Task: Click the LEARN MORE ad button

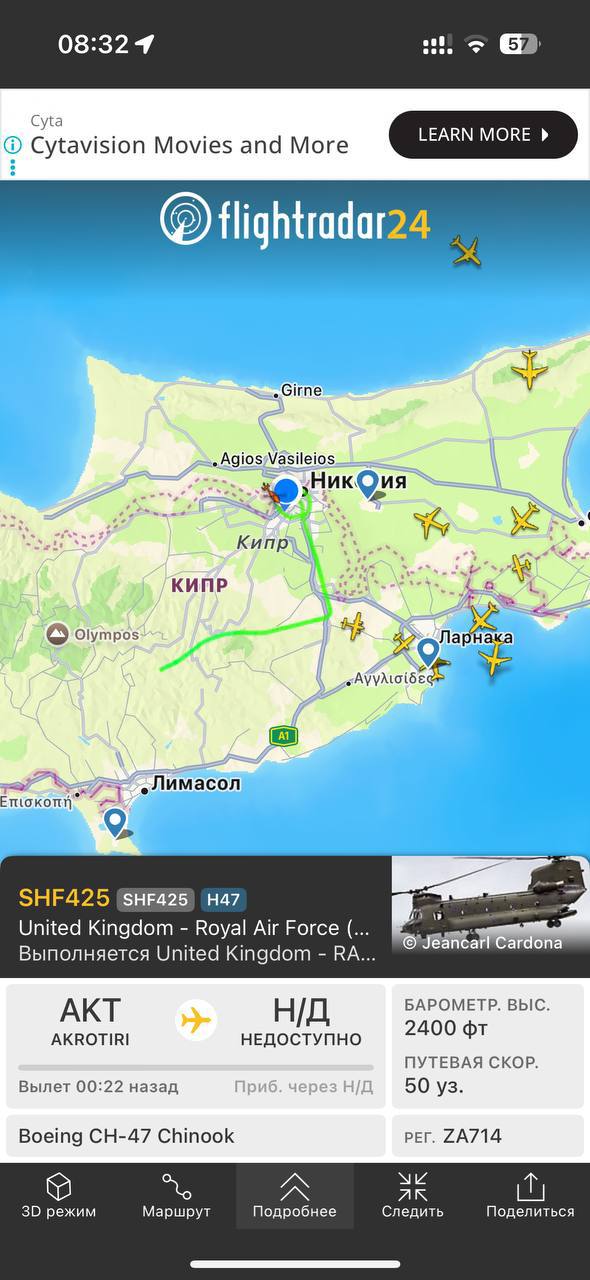Action: (x=483, y=135)
